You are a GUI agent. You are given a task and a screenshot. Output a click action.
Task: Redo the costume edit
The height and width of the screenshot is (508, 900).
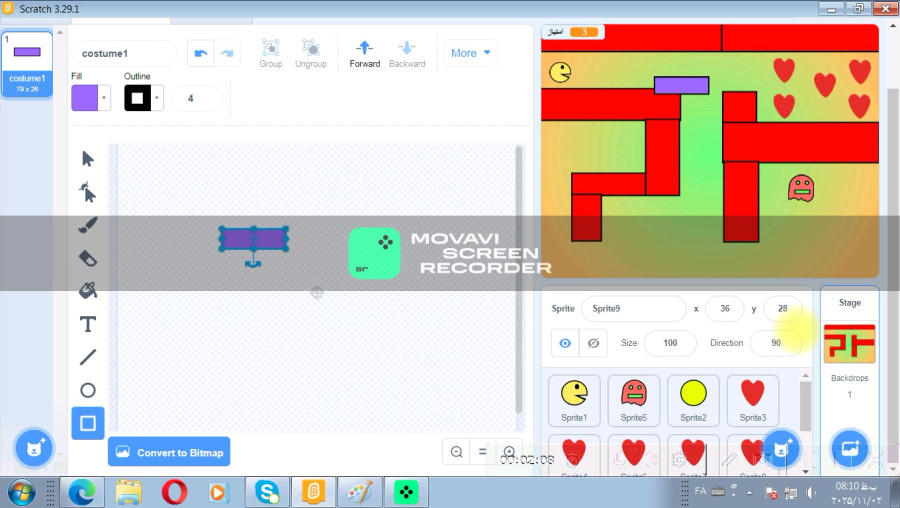(227, 53)
